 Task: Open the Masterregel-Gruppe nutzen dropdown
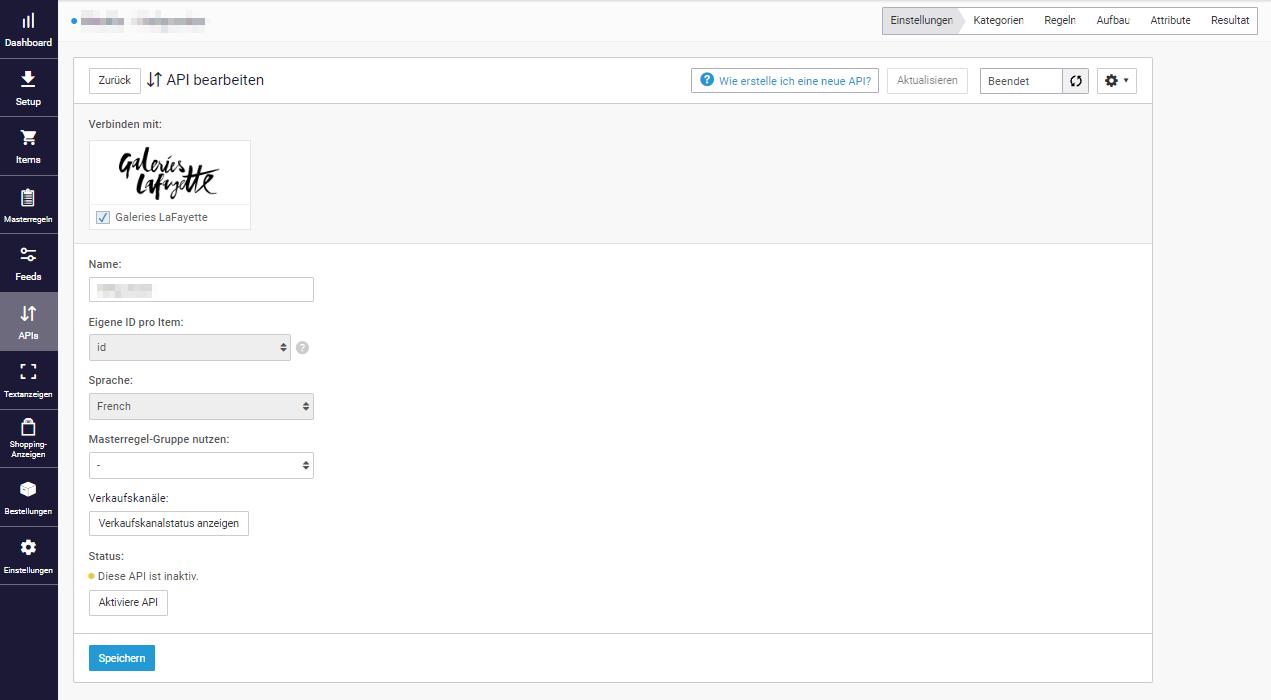tap(201, 465)
